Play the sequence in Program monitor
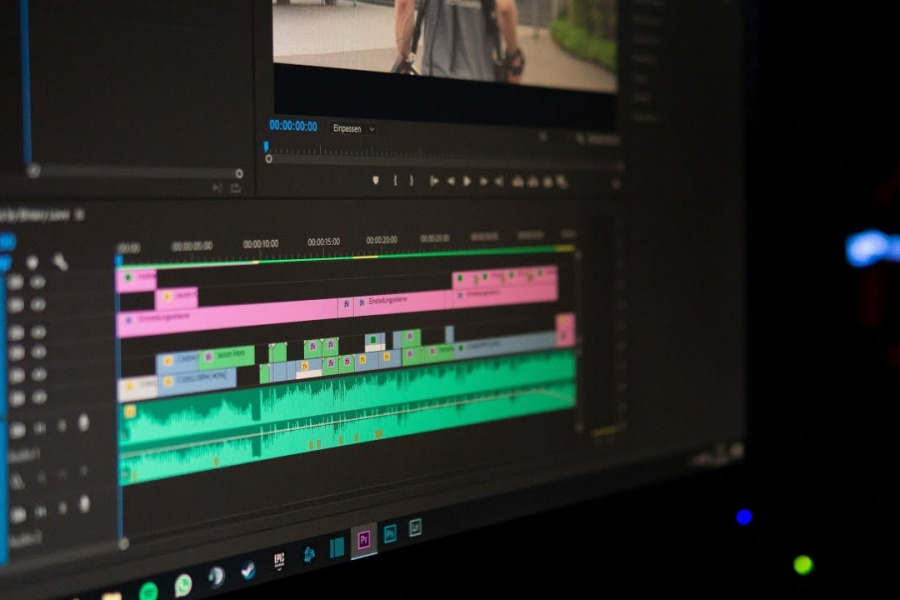The image size is (900, 600). (x=467, y=181)
